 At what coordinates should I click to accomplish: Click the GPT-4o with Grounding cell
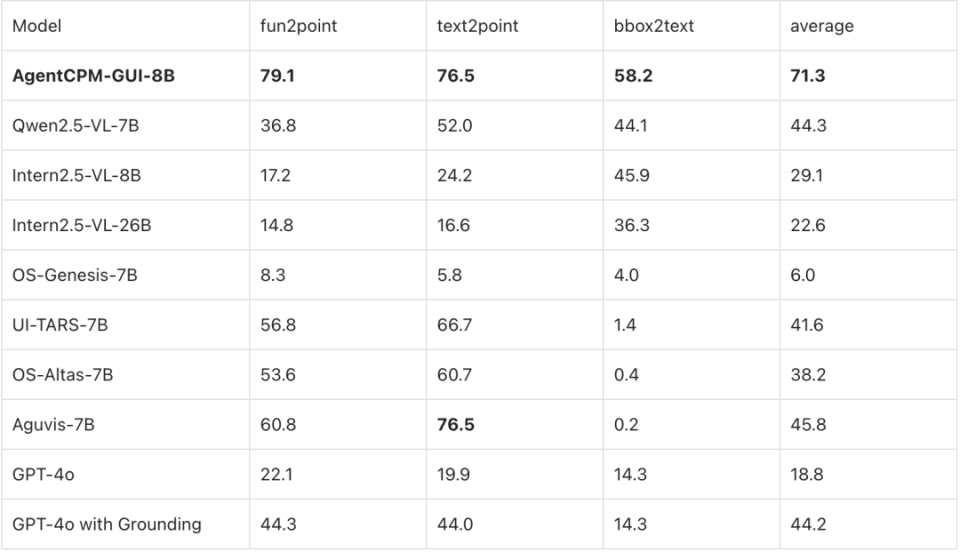tap(106, 524)
